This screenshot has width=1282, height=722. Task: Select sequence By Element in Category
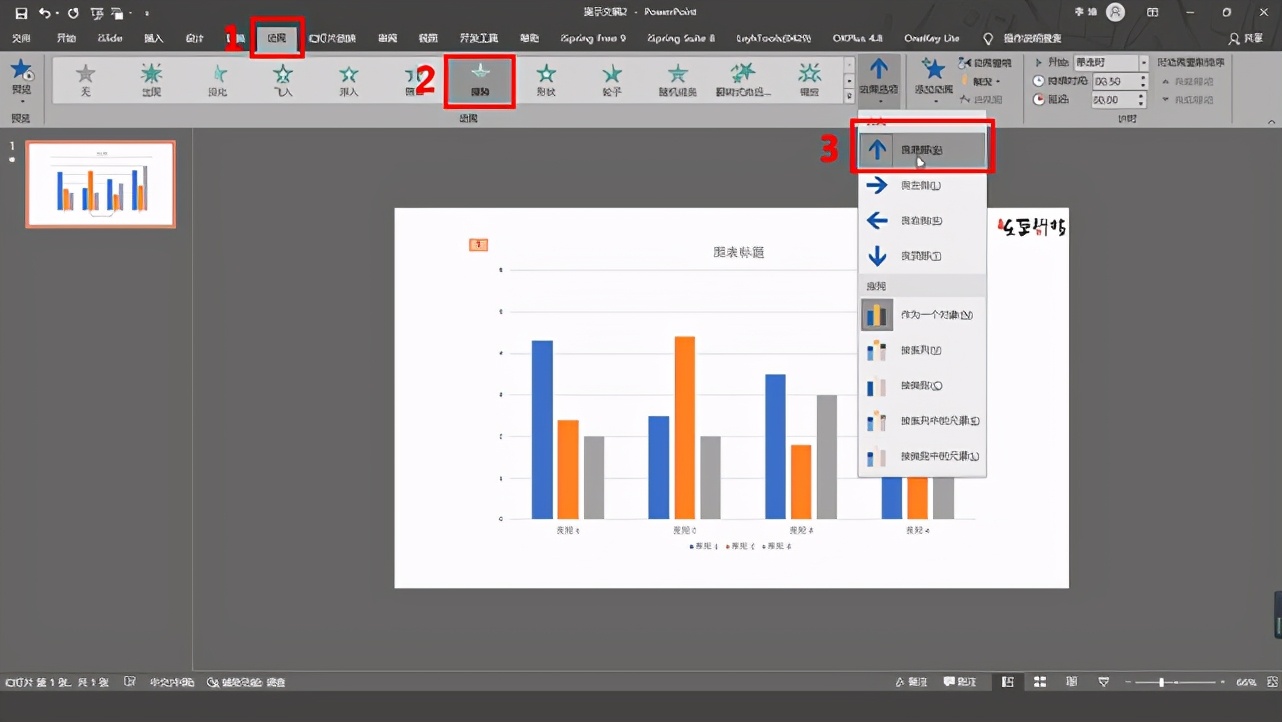click(922, 456)
